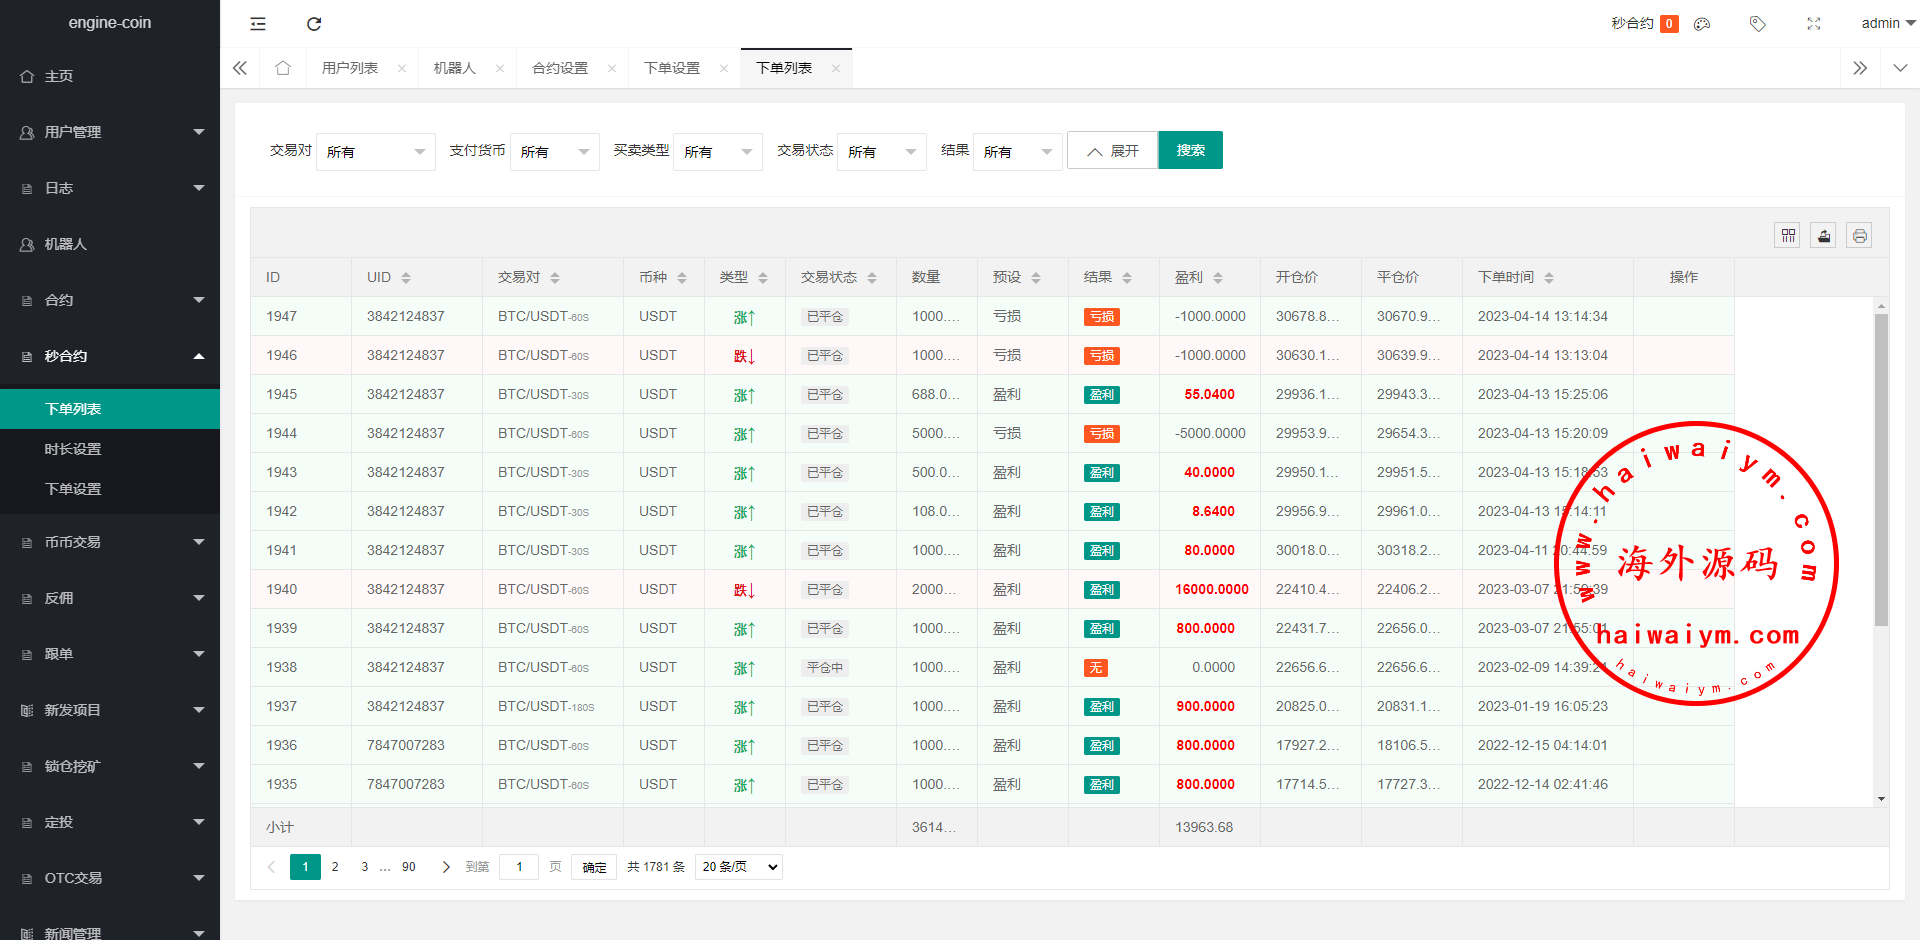Print table using the printer icon
1920x940 pixels.
pyautogui.click(x=1859, y=236)
